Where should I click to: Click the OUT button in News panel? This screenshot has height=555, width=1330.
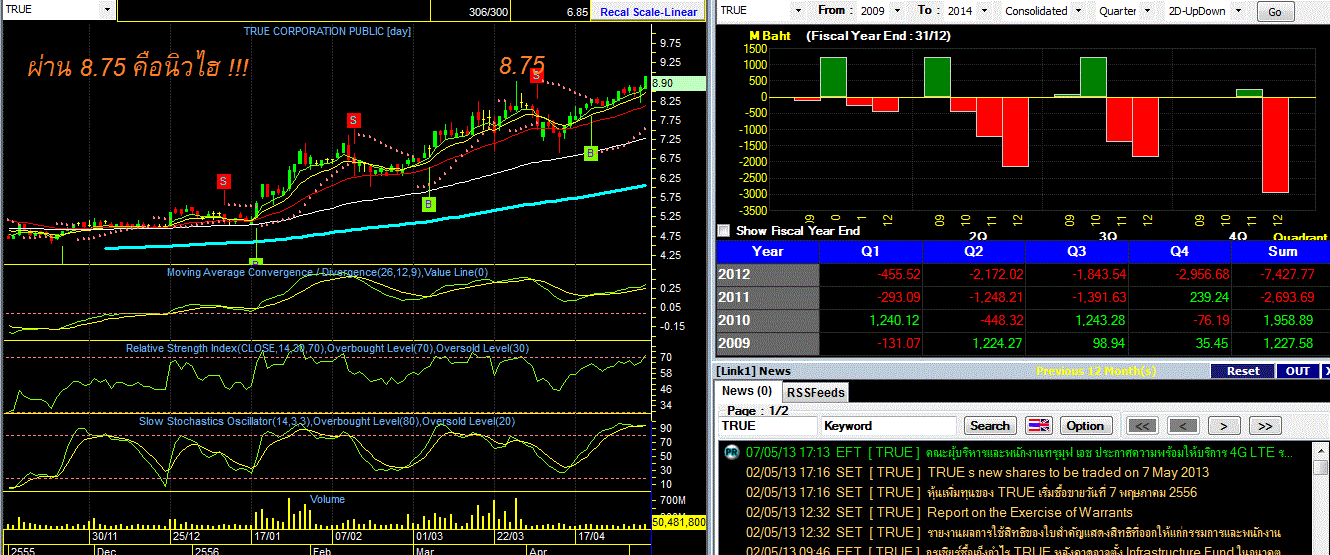coord(1298,371)
